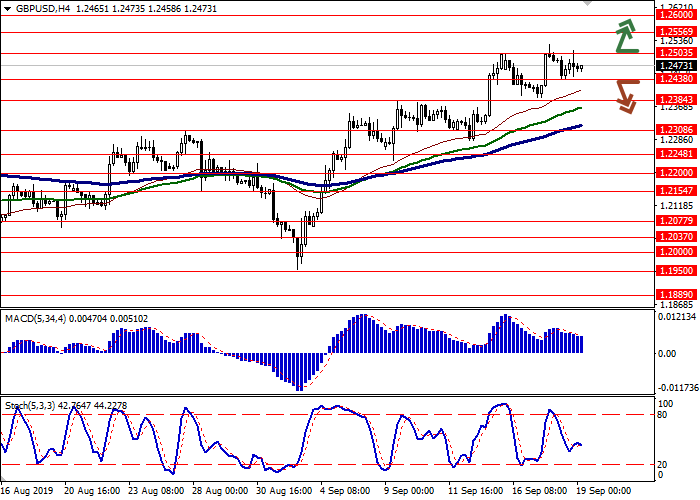Click the brown downward arrow icon
Viewport: 700px width, 500px height.
click(x=627, y=95)
